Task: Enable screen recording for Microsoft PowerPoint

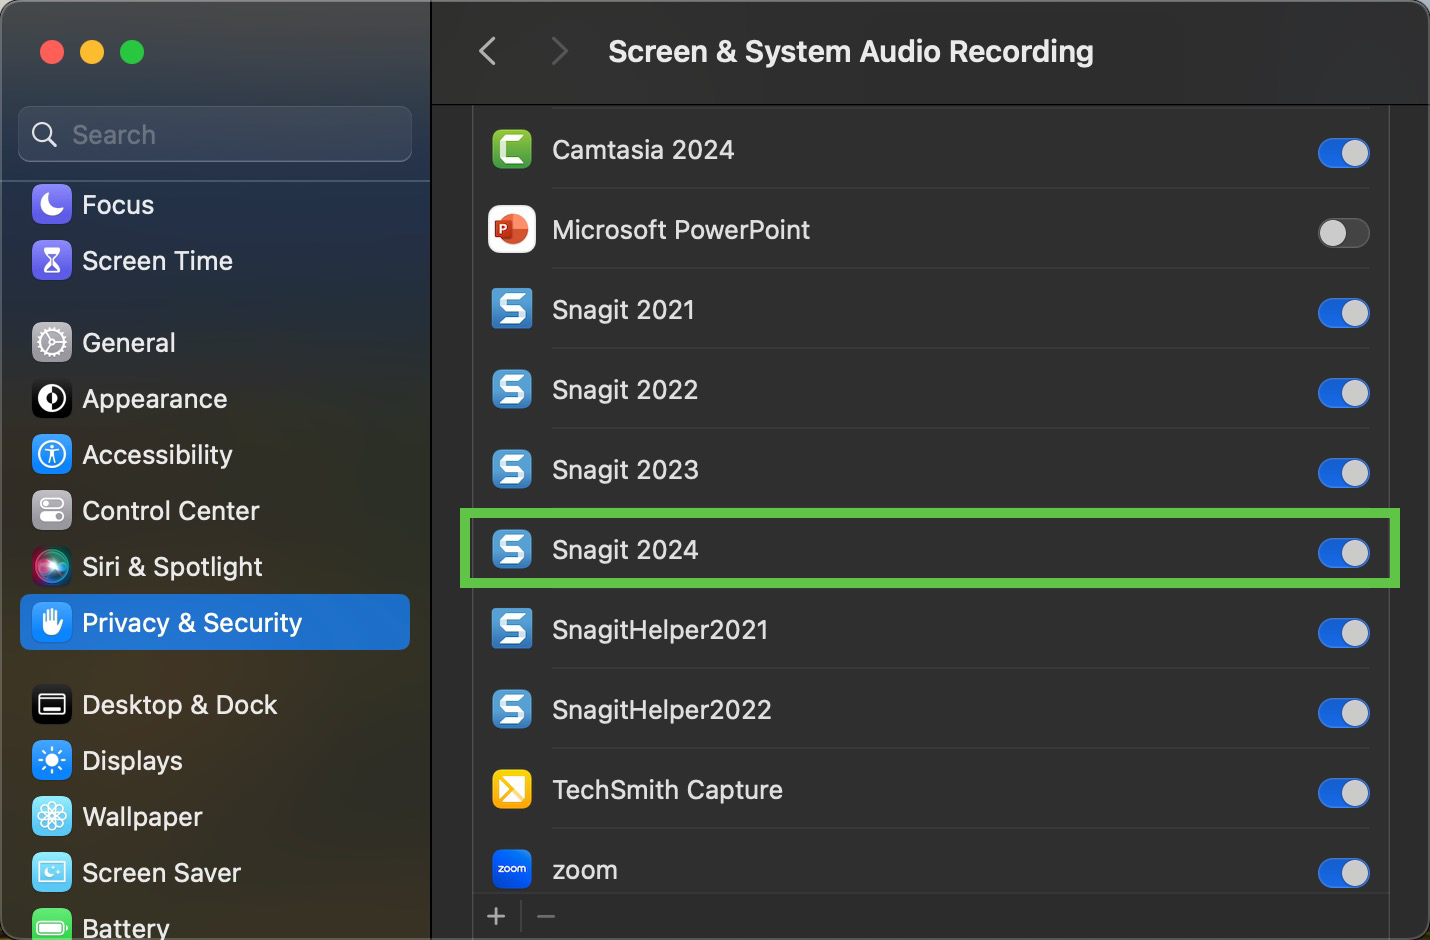Action: coord(1343,233)
